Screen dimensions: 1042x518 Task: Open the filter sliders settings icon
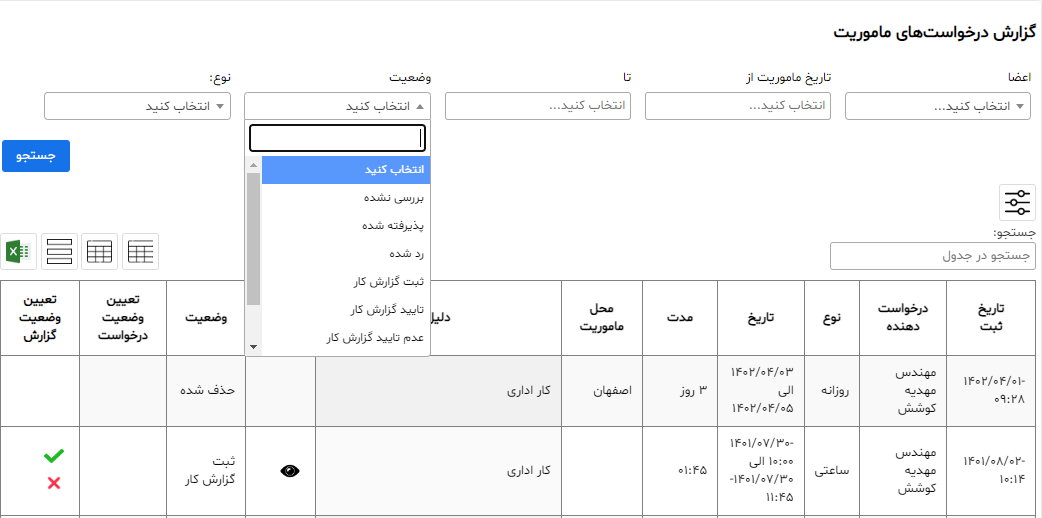pyautogui.click(x=1017, y=202)
